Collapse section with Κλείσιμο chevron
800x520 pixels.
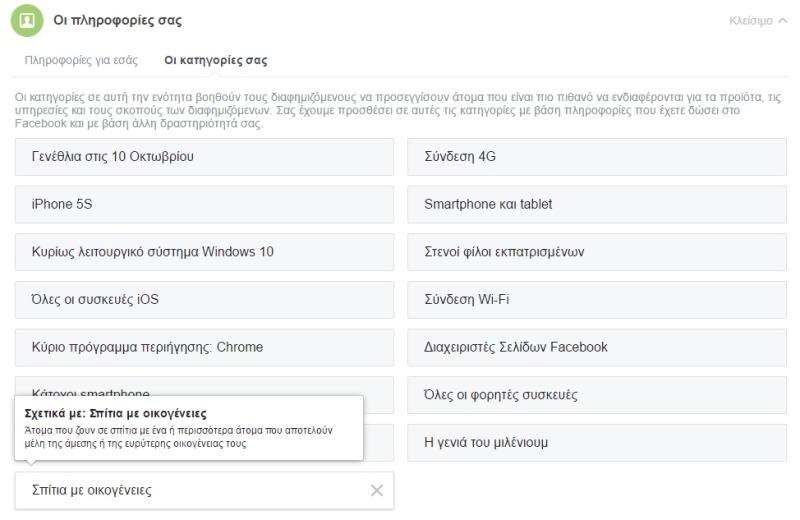click(758, 21)
